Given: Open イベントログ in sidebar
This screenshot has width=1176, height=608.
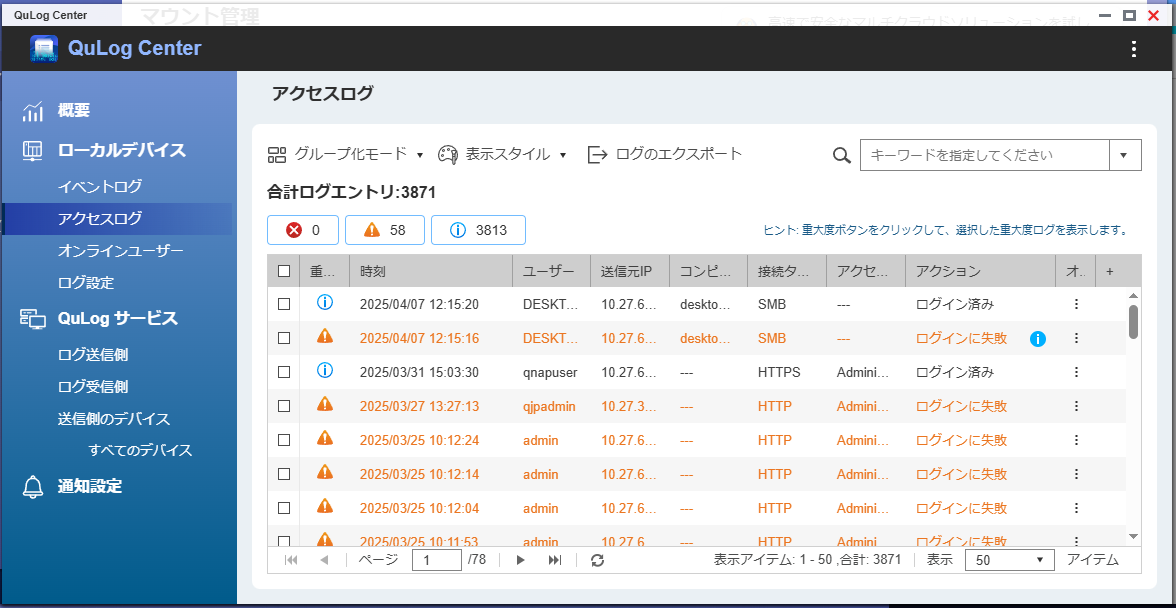Looking at the screenshot, I should pos(100,187).
